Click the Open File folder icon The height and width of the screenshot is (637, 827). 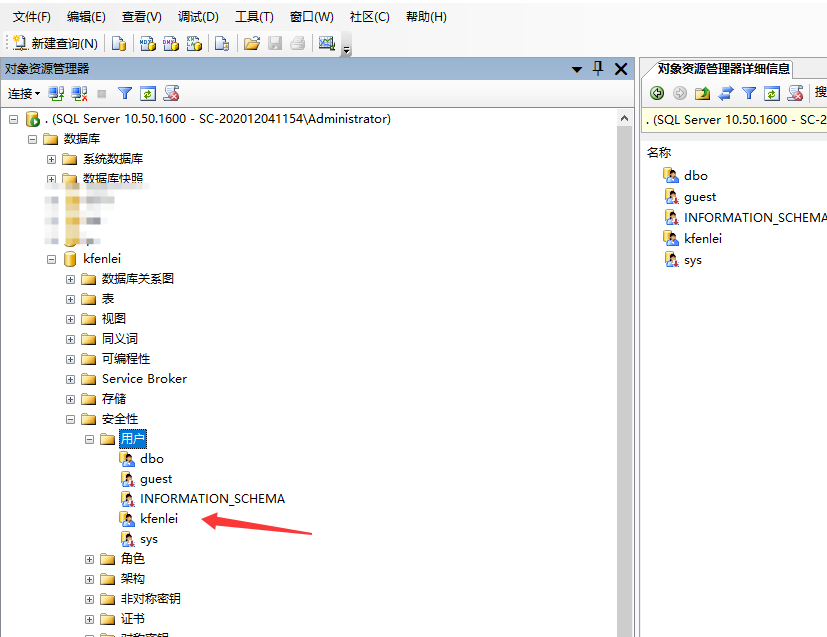pos(252,43)
